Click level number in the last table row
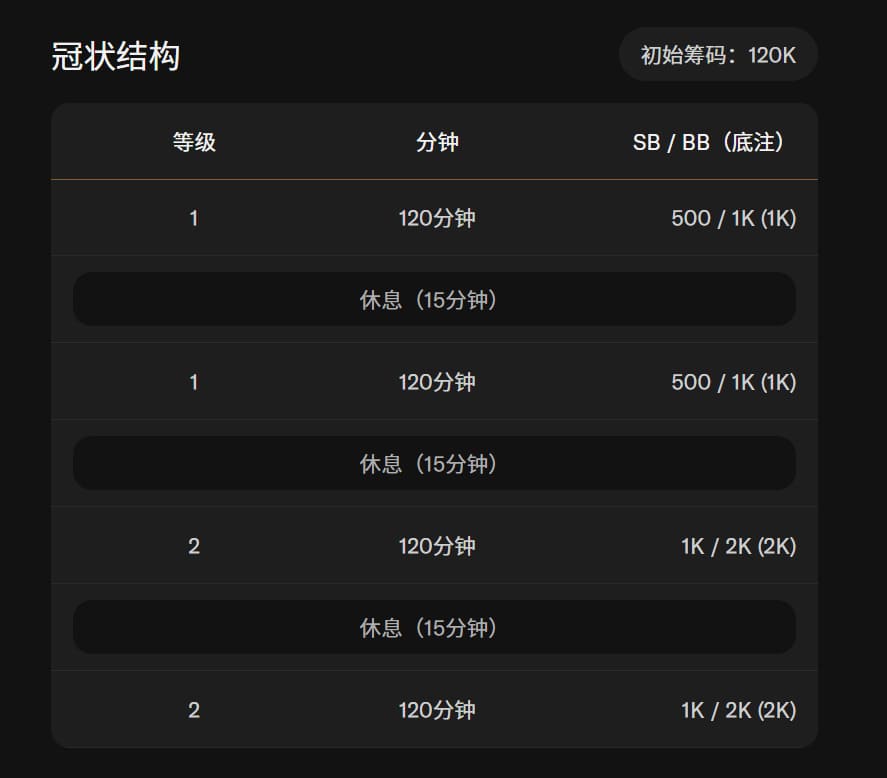 pos(194,710)
